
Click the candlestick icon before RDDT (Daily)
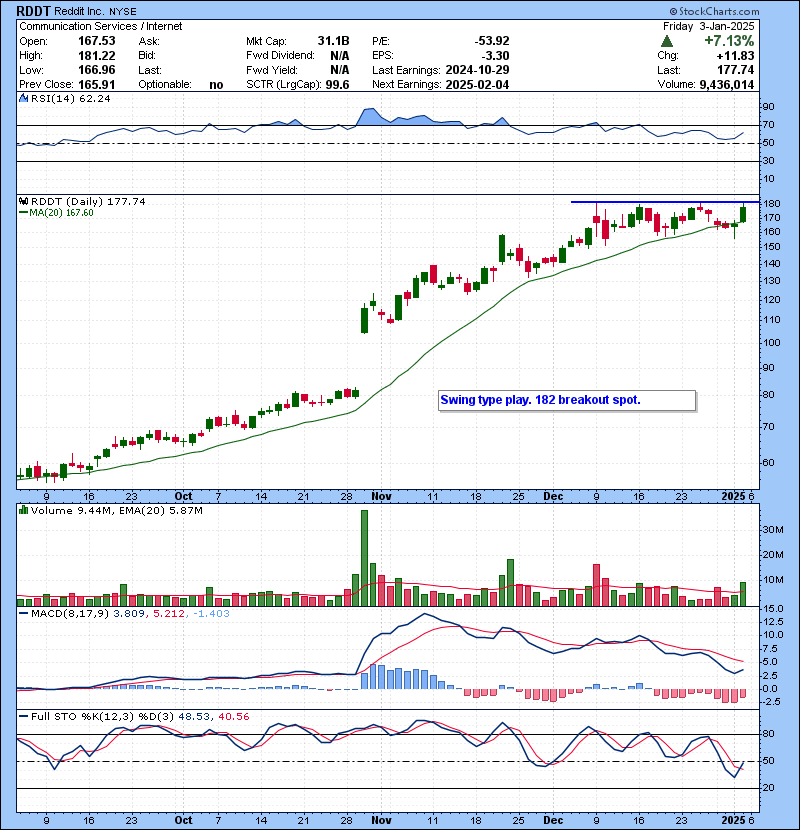point(23,201)
